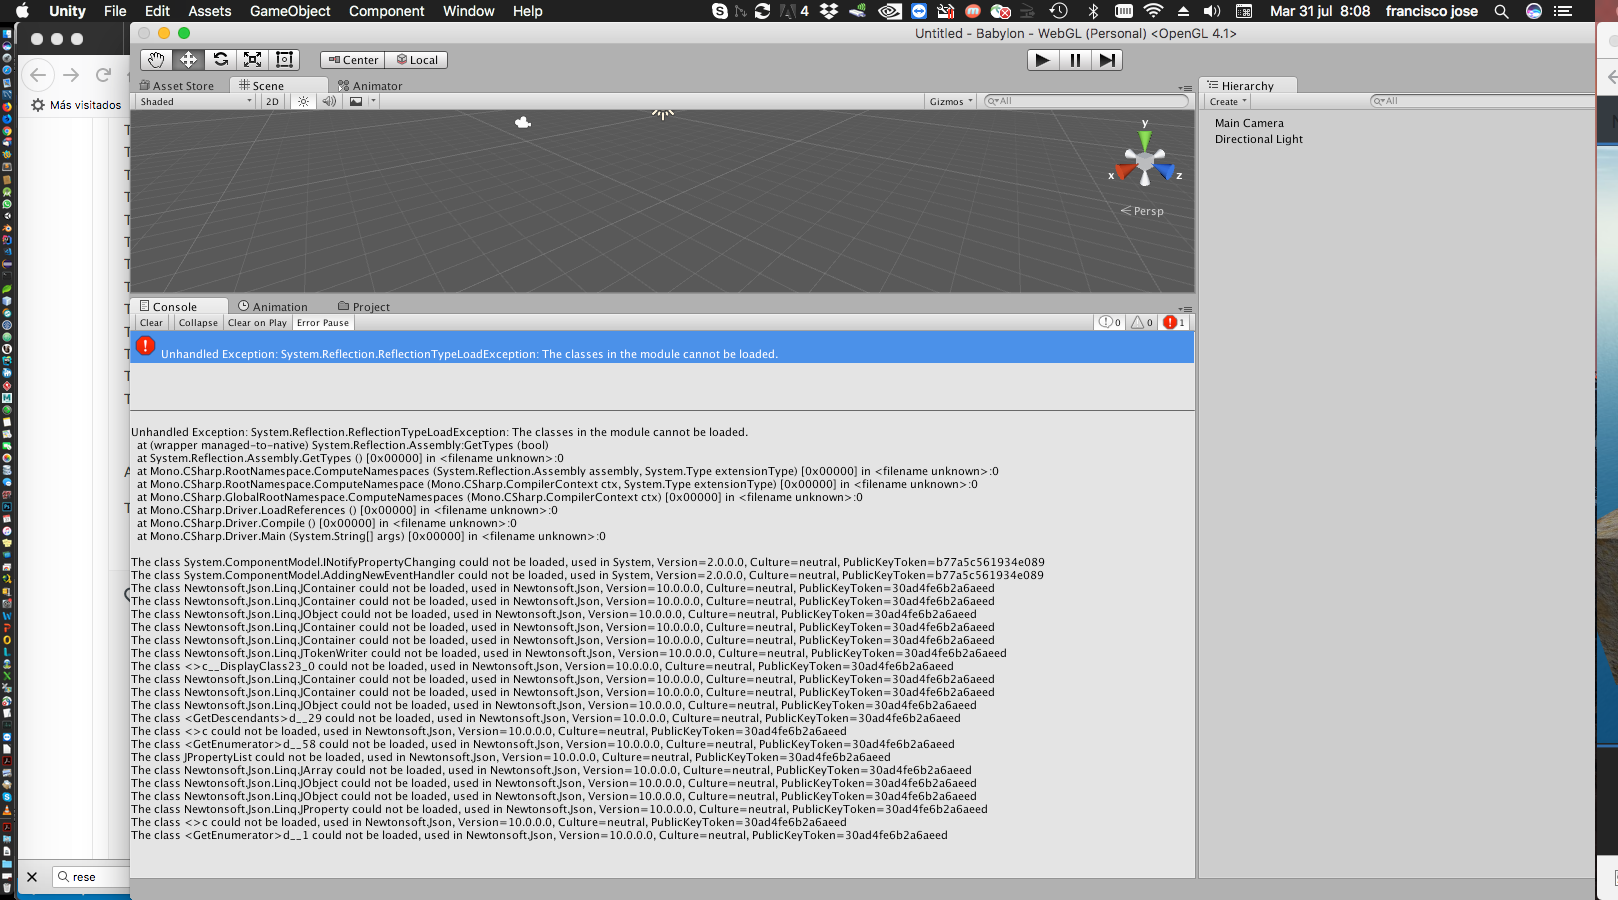The width and height of the screenshot is (1618, 900).
Task: Select Main Camera in Hierarchy
Action: click(x=1249, y=123)
